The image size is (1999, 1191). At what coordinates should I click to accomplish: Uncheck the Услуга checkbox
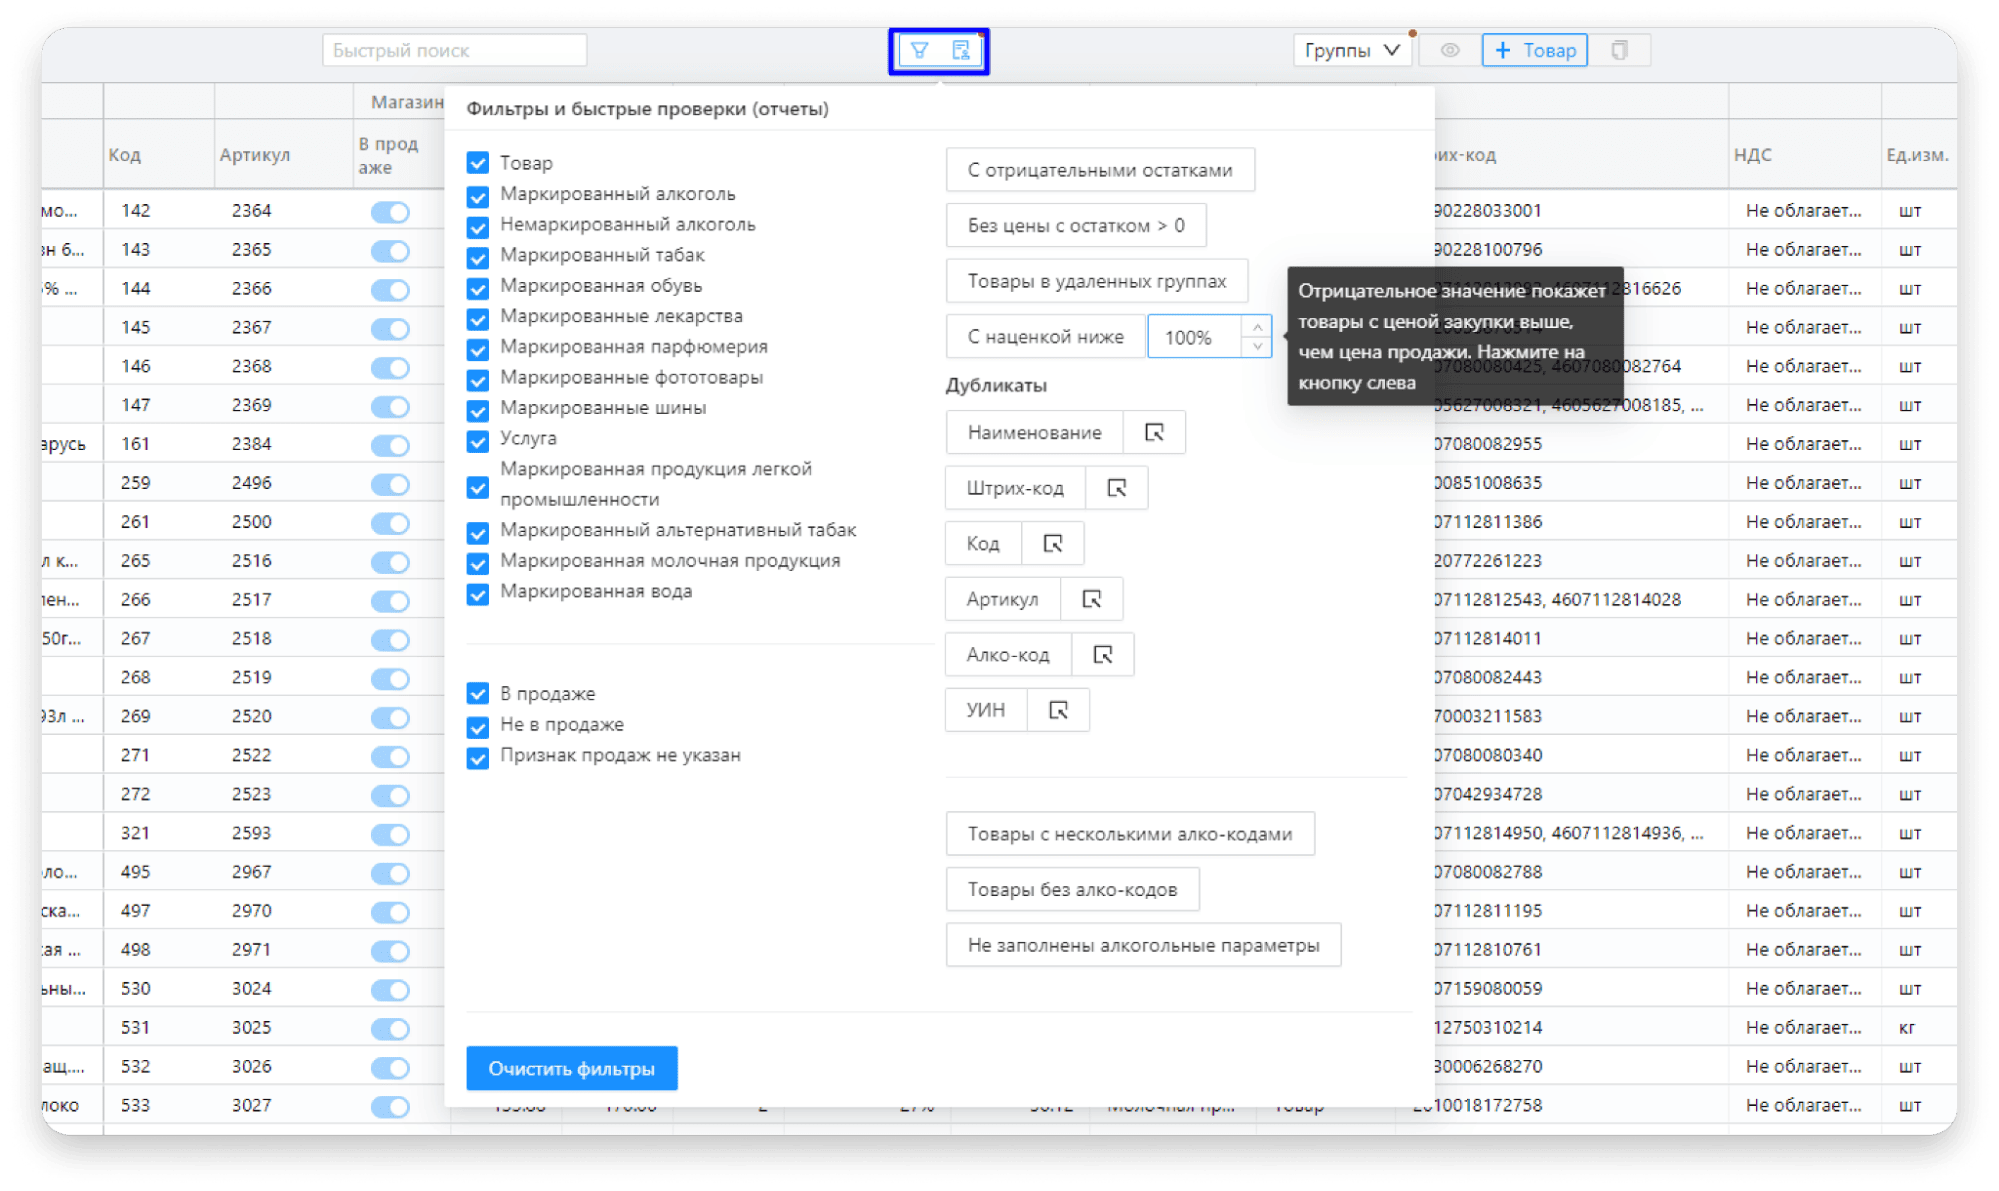click(478, 440)
